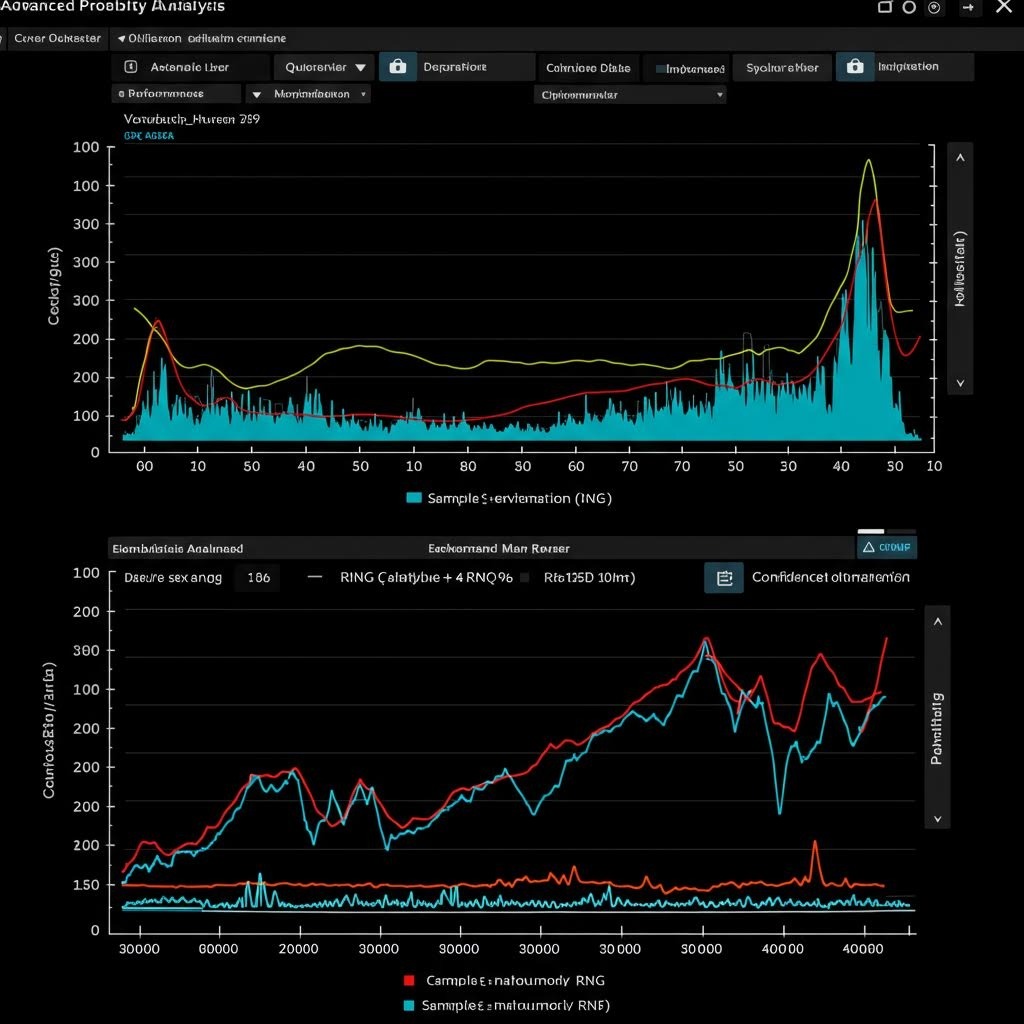Click the briefcase icon left of Inigiration
The image size is (1024, 1024).
coord(854,67)
